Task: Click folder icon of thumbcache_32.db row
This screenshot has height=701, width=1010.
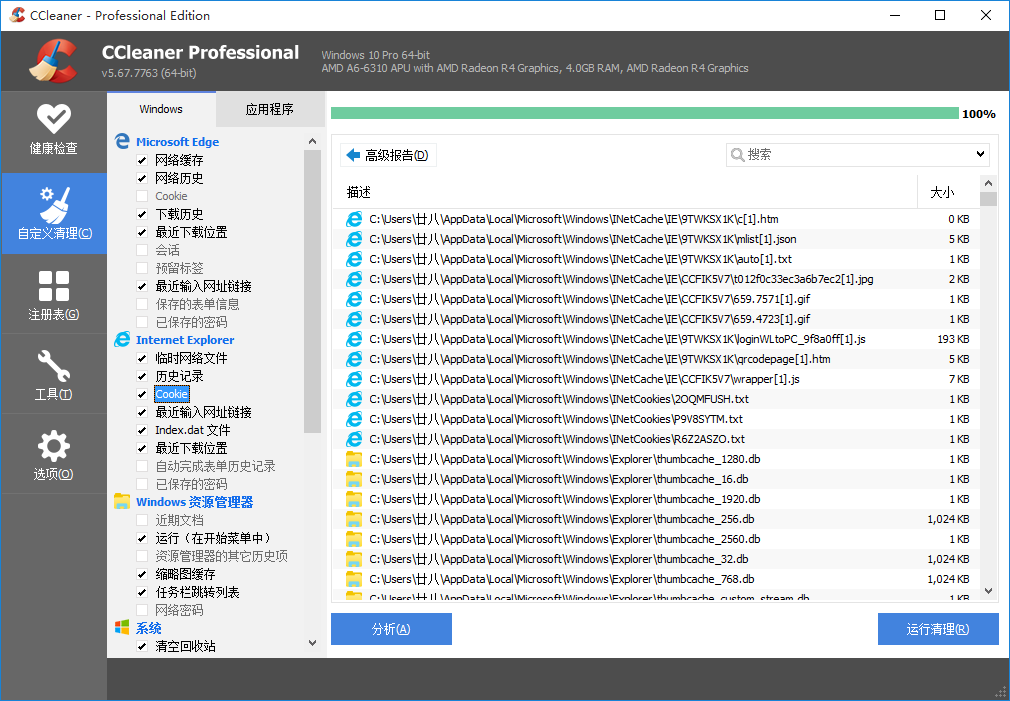Action: pyautogui.click(x=354, y=559)
